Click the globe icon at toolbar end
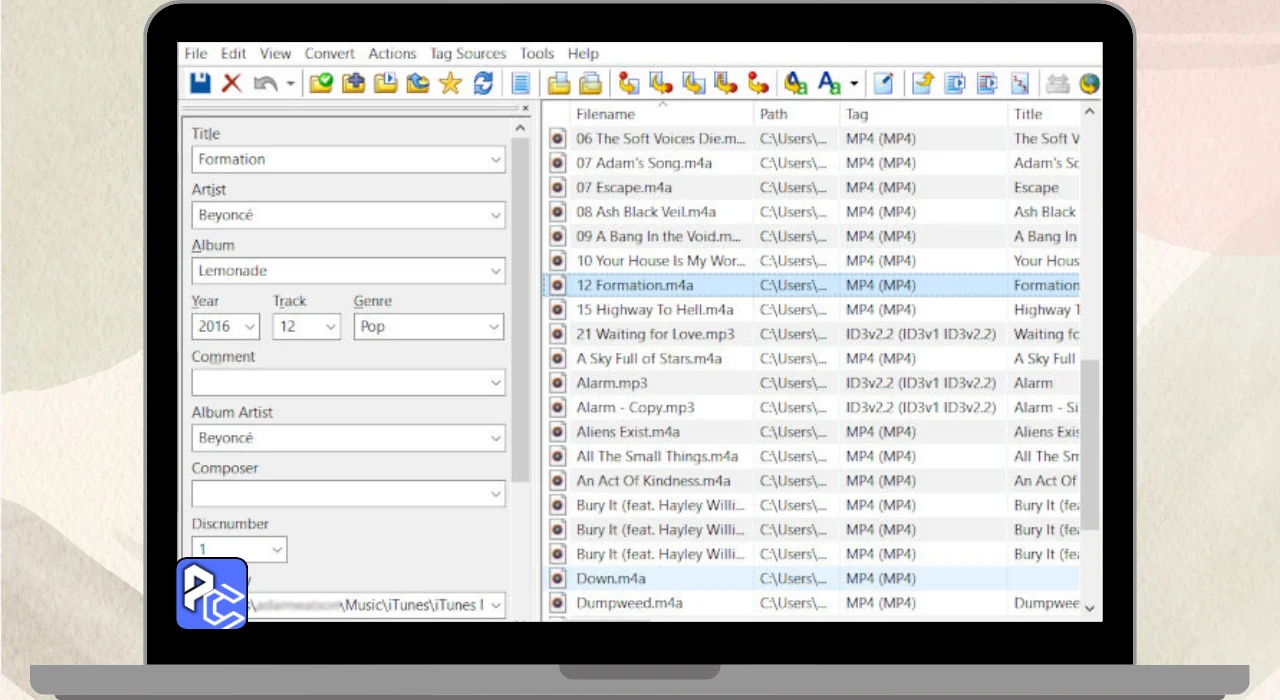The width and height of the screenshot is (1280, 700). coord(1089,83)
